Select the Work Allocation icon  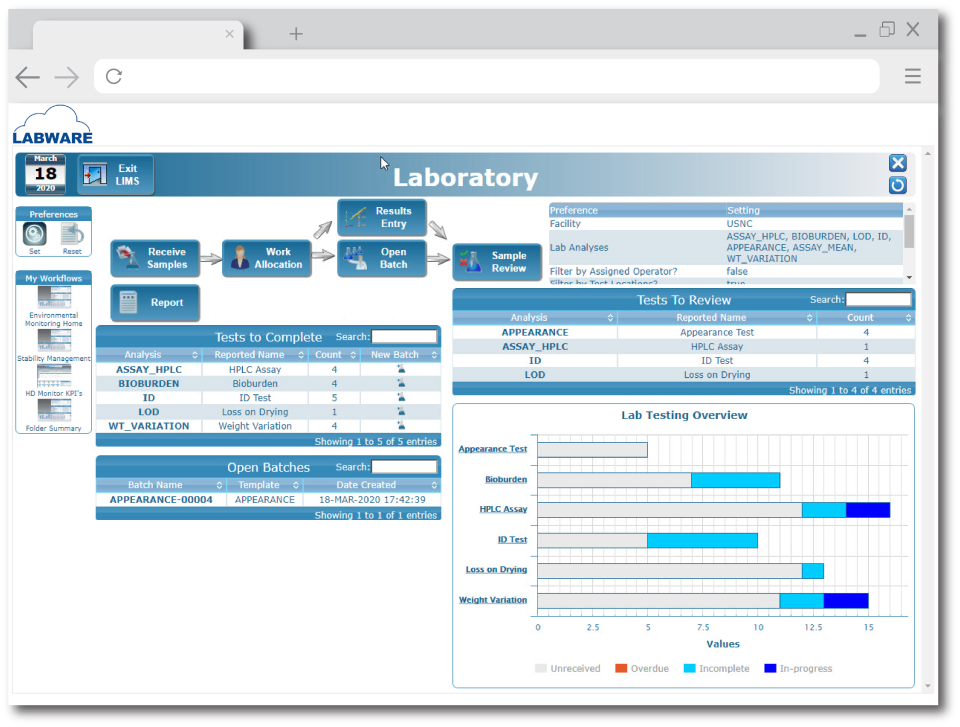(267, 258)
